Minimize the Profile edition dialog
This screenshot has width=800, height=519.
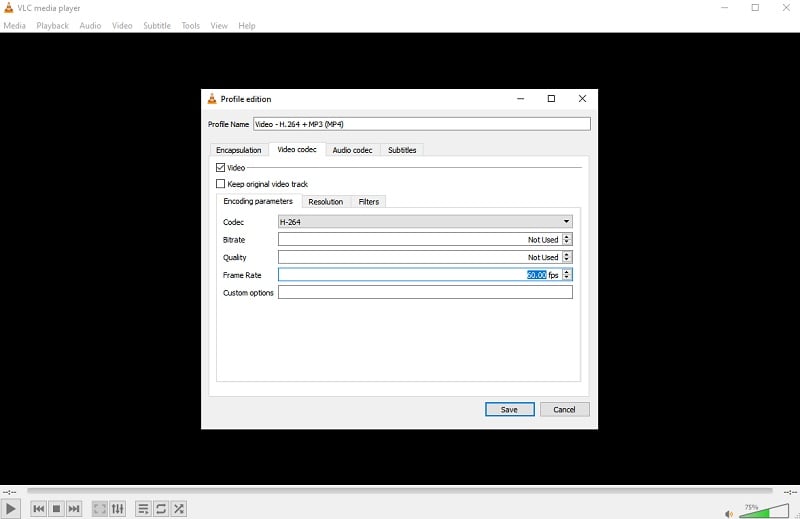pos(520,98)
